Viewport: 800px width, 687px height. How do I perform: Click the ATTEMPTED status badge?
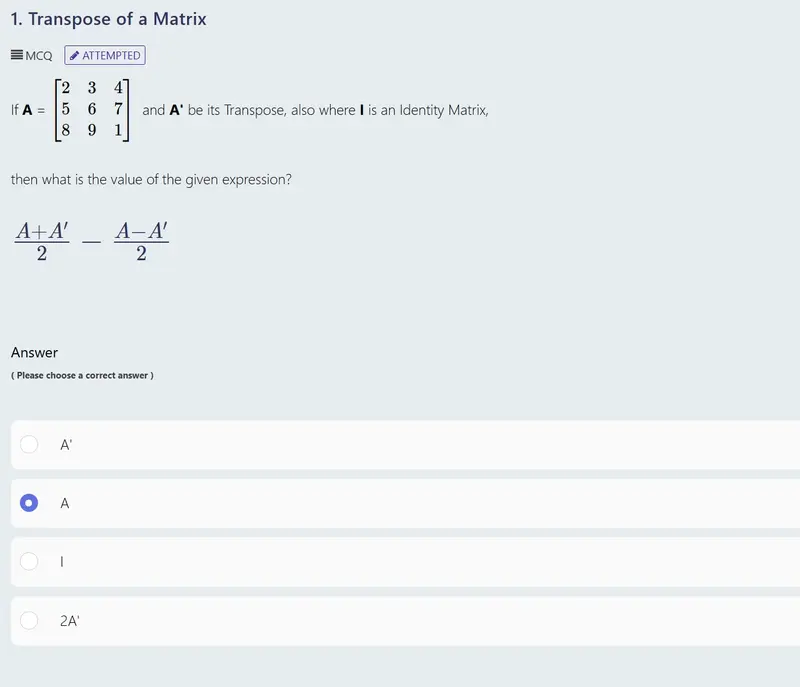(105, 55)
